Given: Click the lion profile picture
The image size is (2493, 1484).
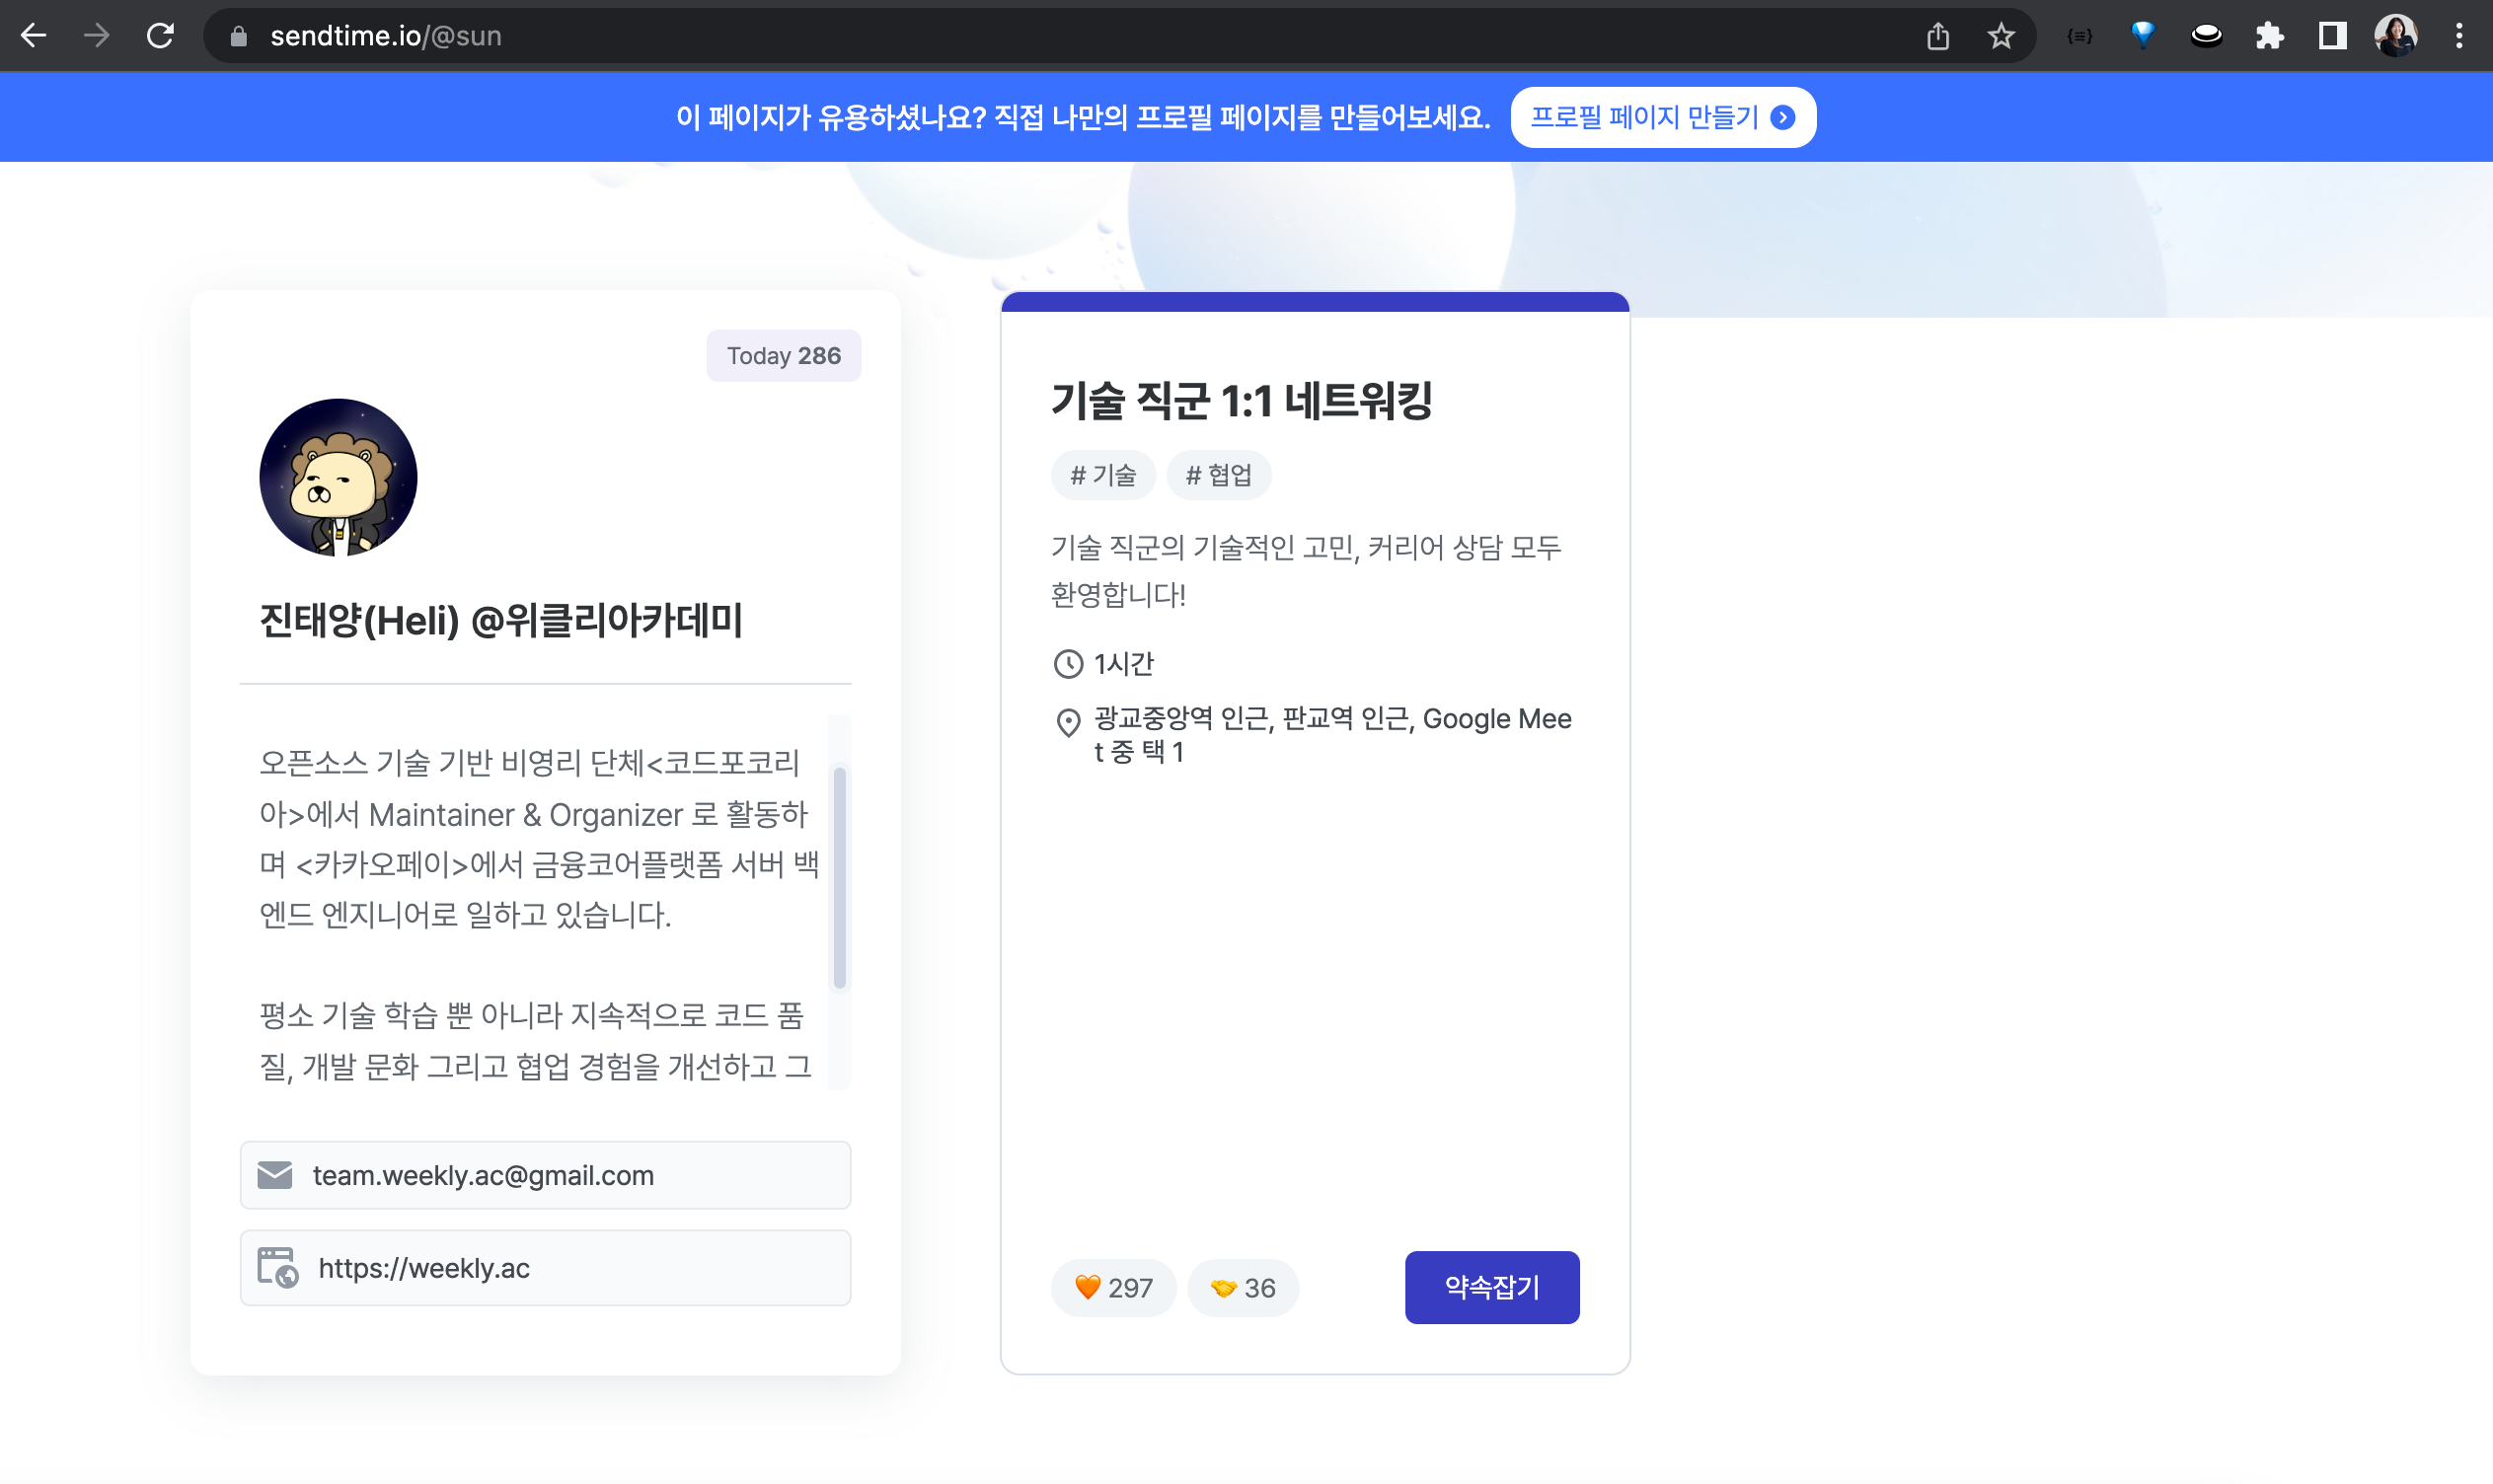Looking at the screenshot, I should pos(338,477).
